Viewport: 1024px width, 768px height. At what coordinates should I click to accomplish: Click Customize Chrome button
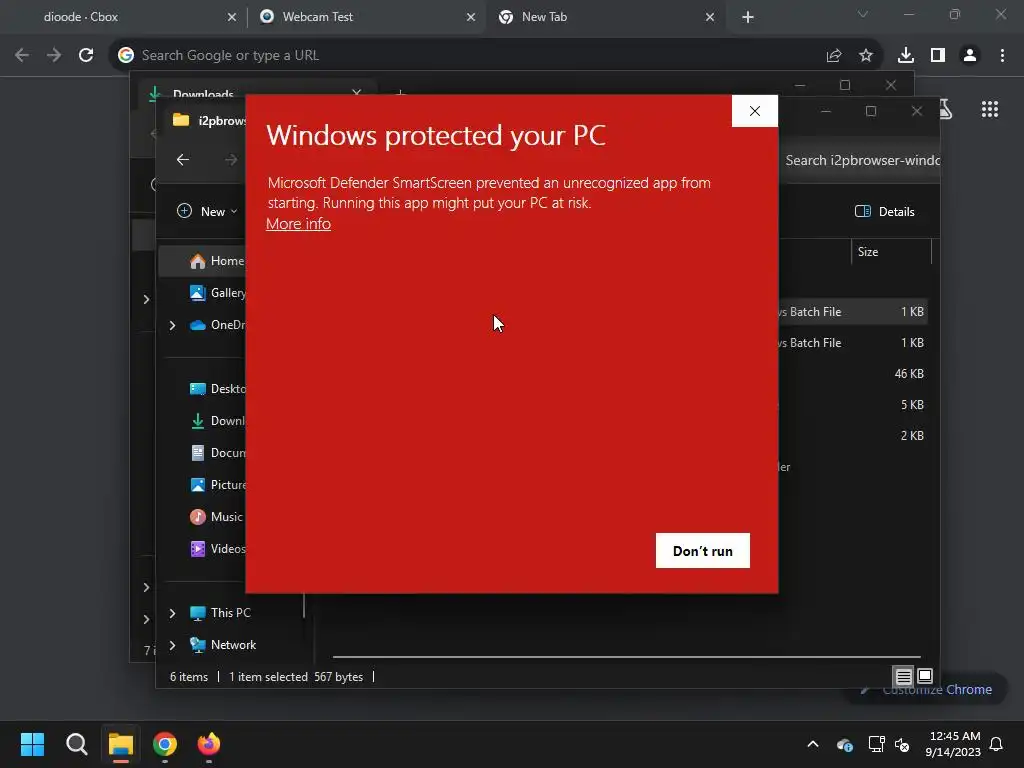pyautogui.click(x=927, y=690)
